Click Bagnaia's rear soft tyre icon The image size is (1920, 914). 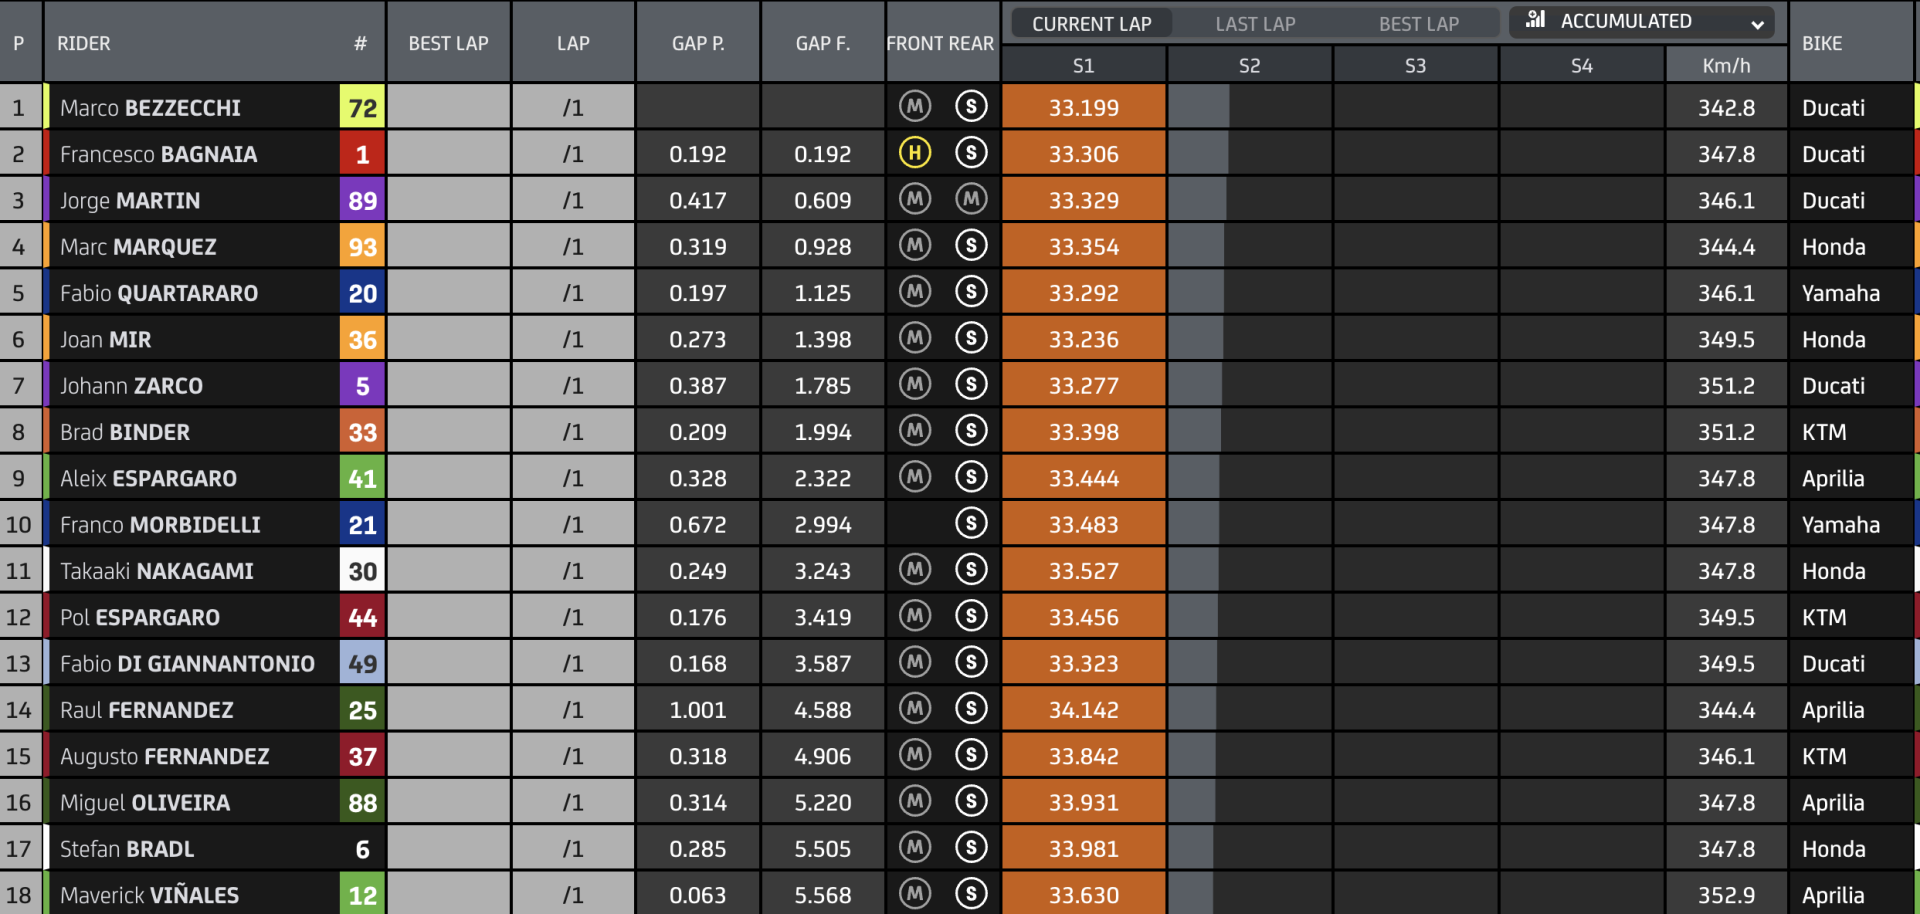971,152
